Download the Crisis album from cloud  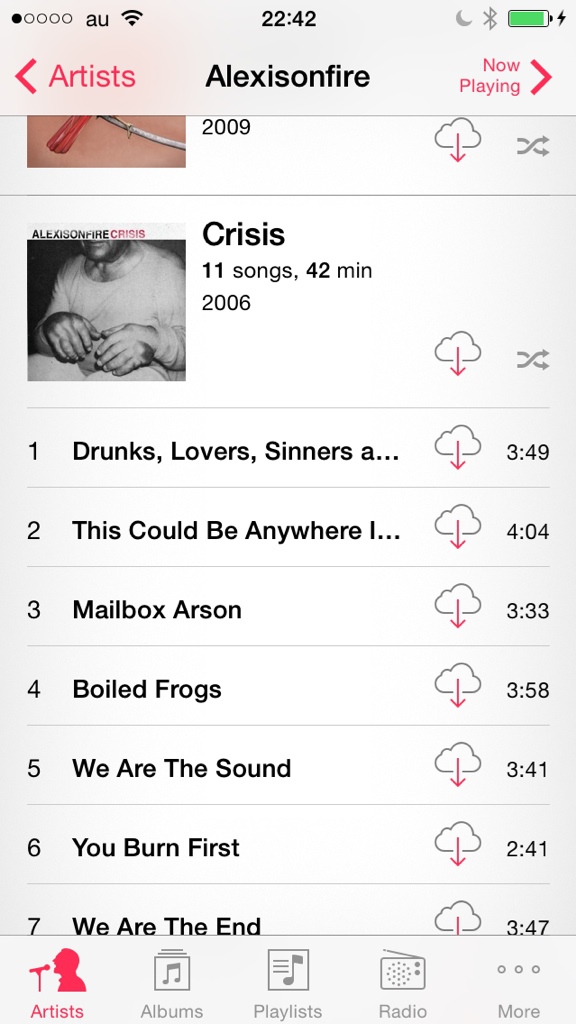[x=458, y=353]
